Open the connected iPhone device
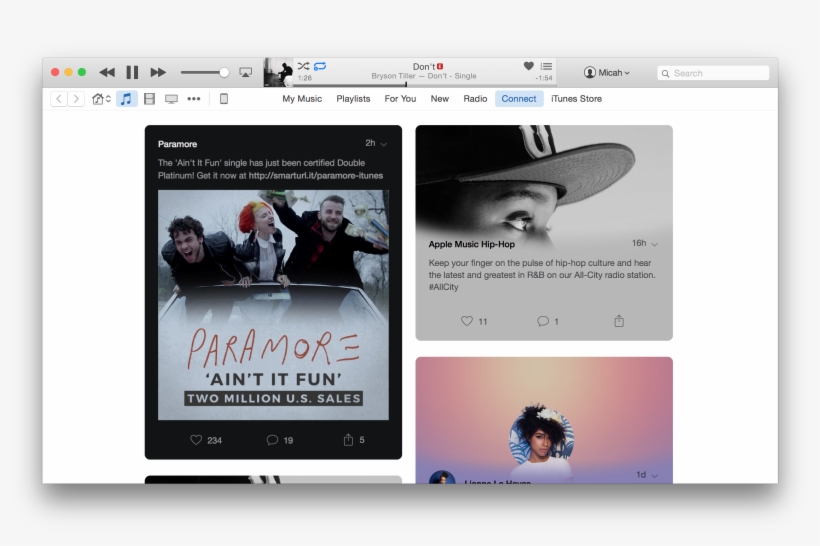The height and width of the screenshot is (546, 820). tap(224, 99)
